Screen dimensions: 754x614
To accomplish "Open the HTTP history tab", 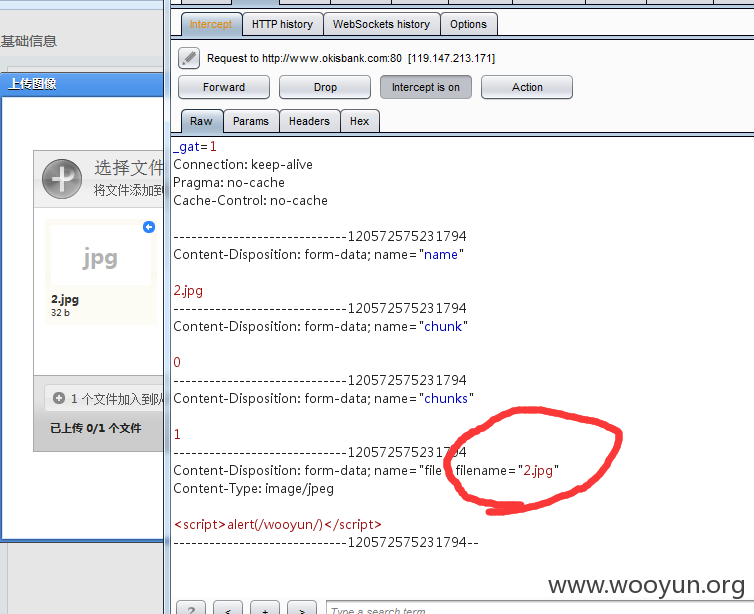I will point(282,24).
